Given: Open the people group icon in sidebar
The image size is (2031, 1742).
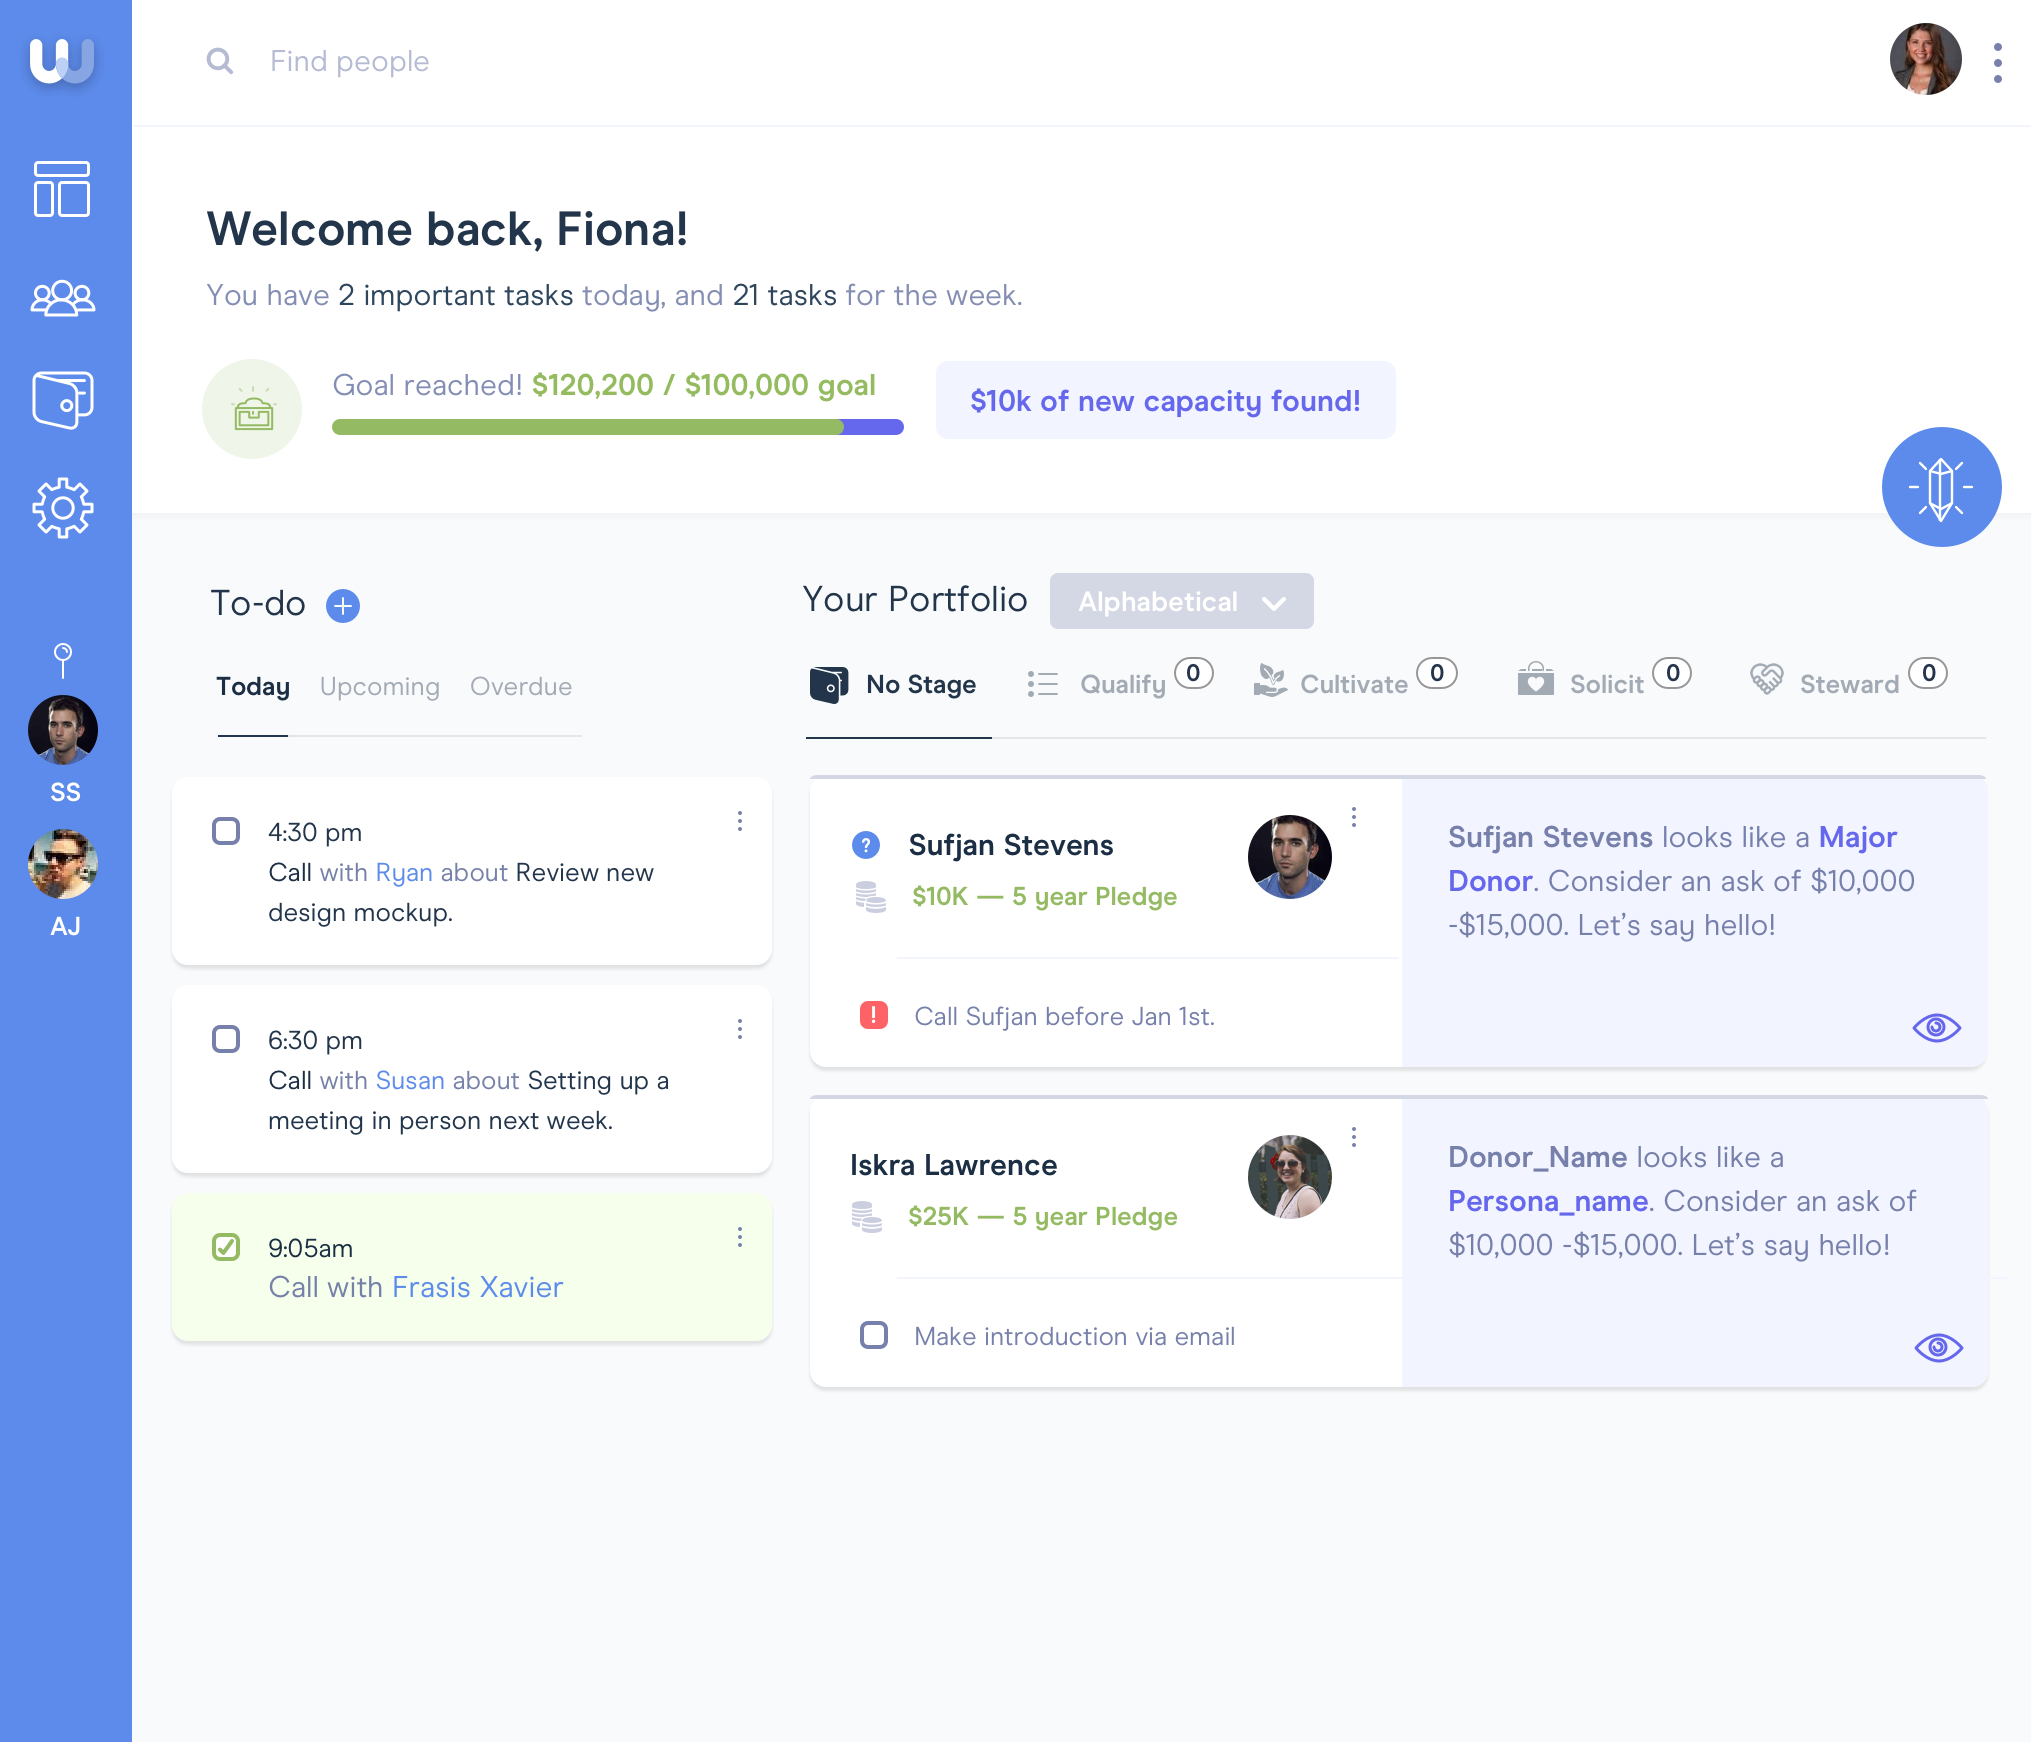Looking at the screenshot, I should pyautogui.click(x=62, y=297).
